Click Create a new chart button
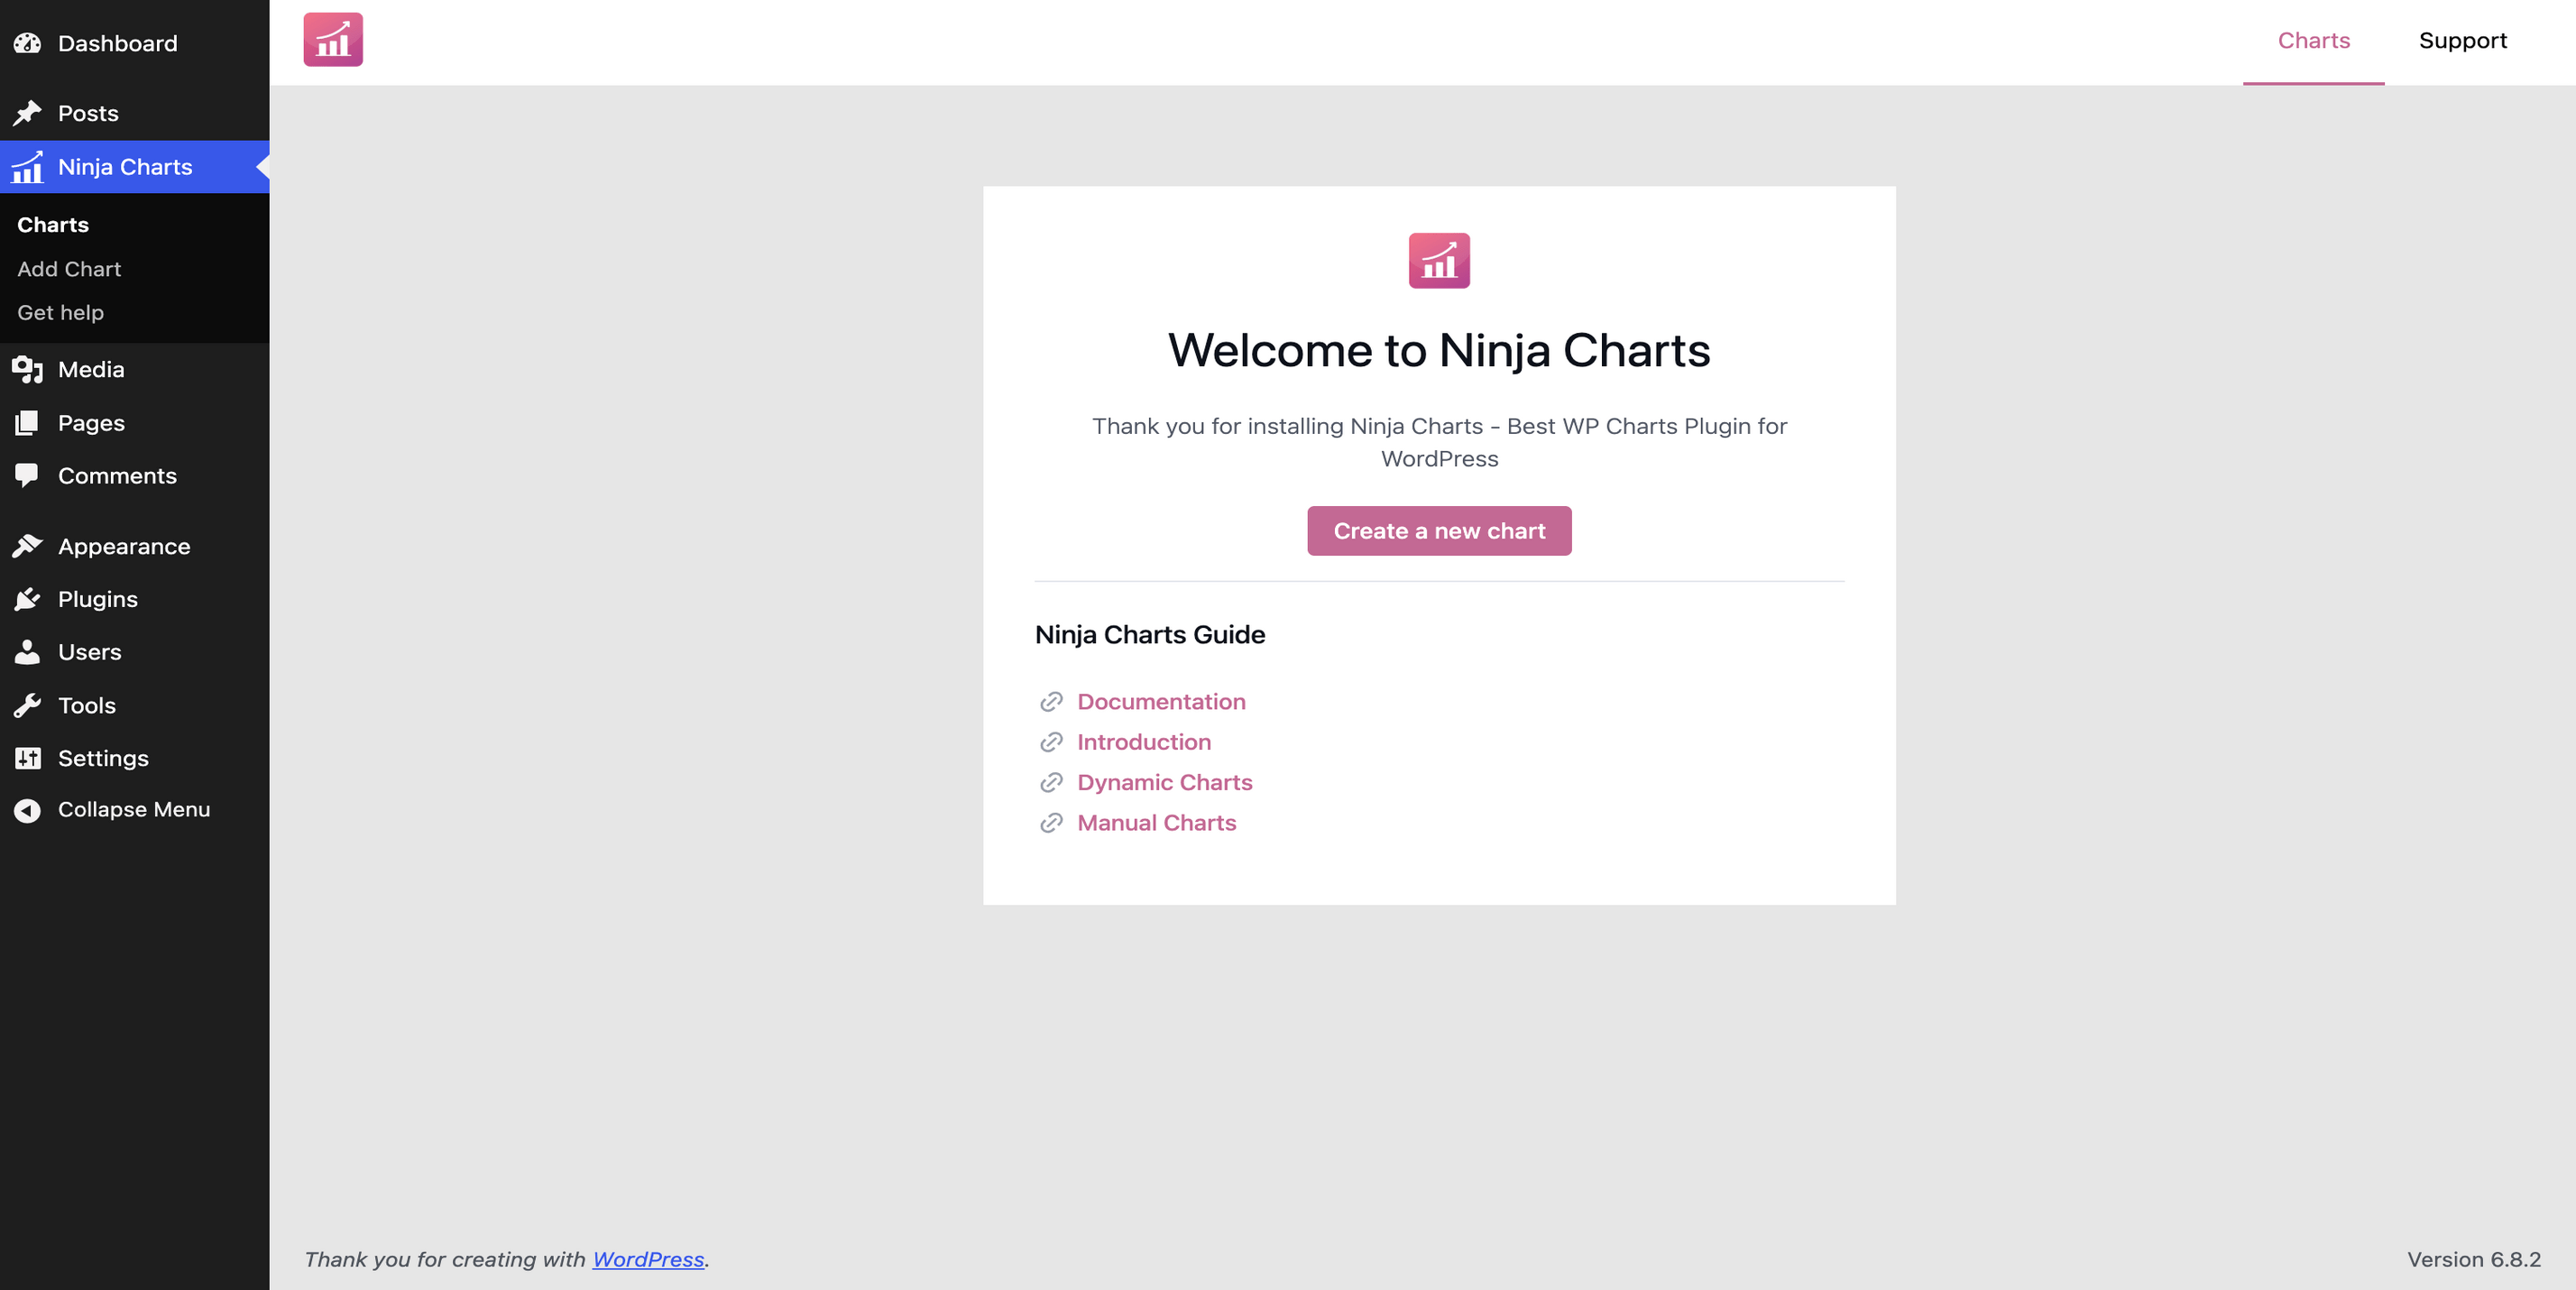 (1439, 531)
